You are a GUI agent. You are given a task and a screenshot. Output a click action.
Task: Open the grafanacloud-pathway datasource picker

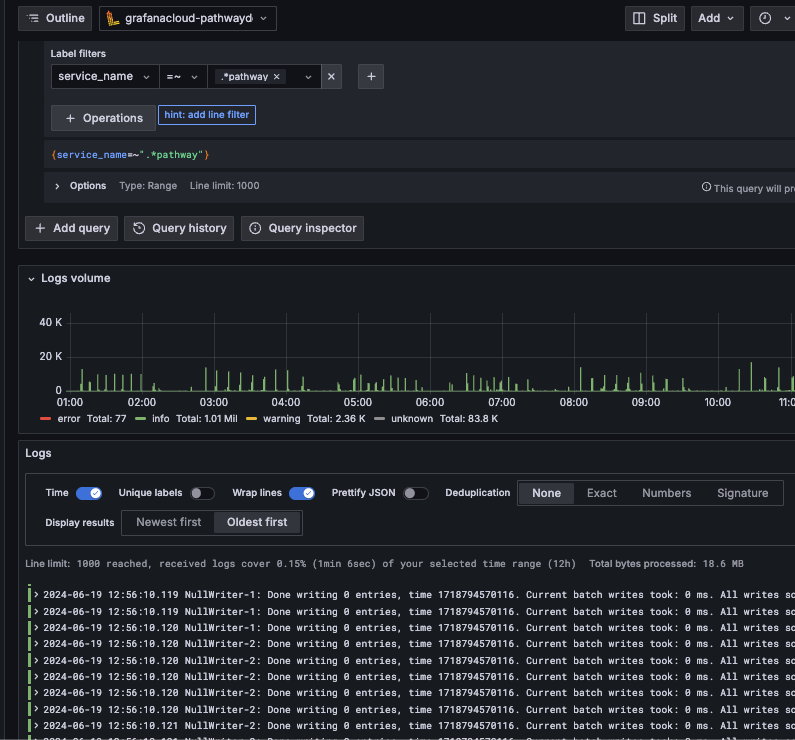coord(188,18)
